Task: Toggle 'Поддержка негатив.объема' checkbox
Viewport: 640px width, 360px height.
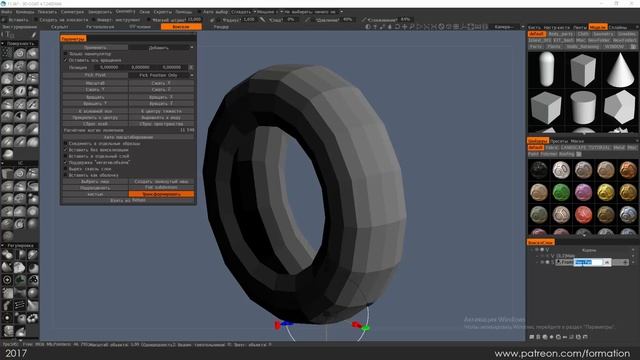Action: [x=66, y=162]
